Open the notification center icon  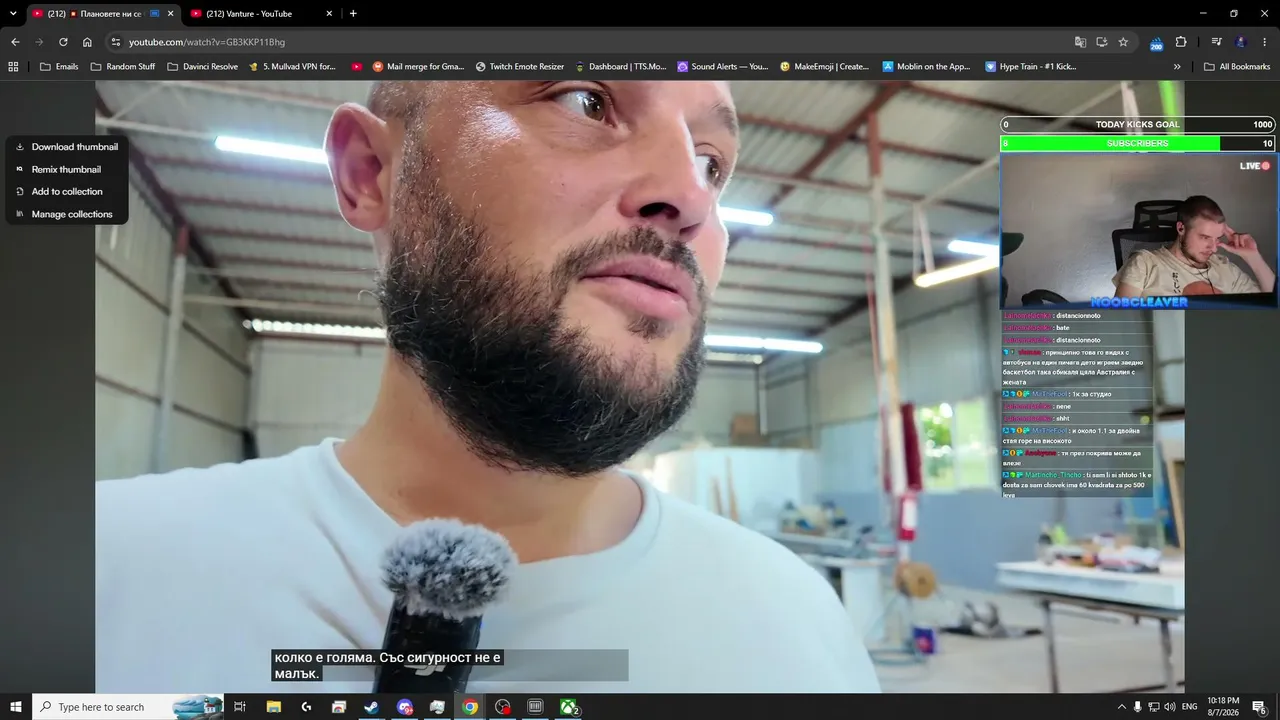(x=1260, y=707)
